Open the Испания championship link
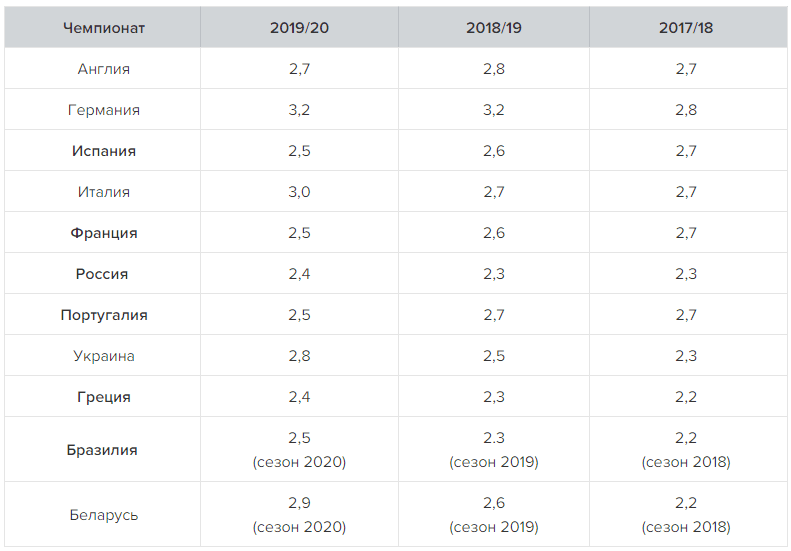This screenshot has width=791, height=551. pyautogui.click(x=104, y=151)
